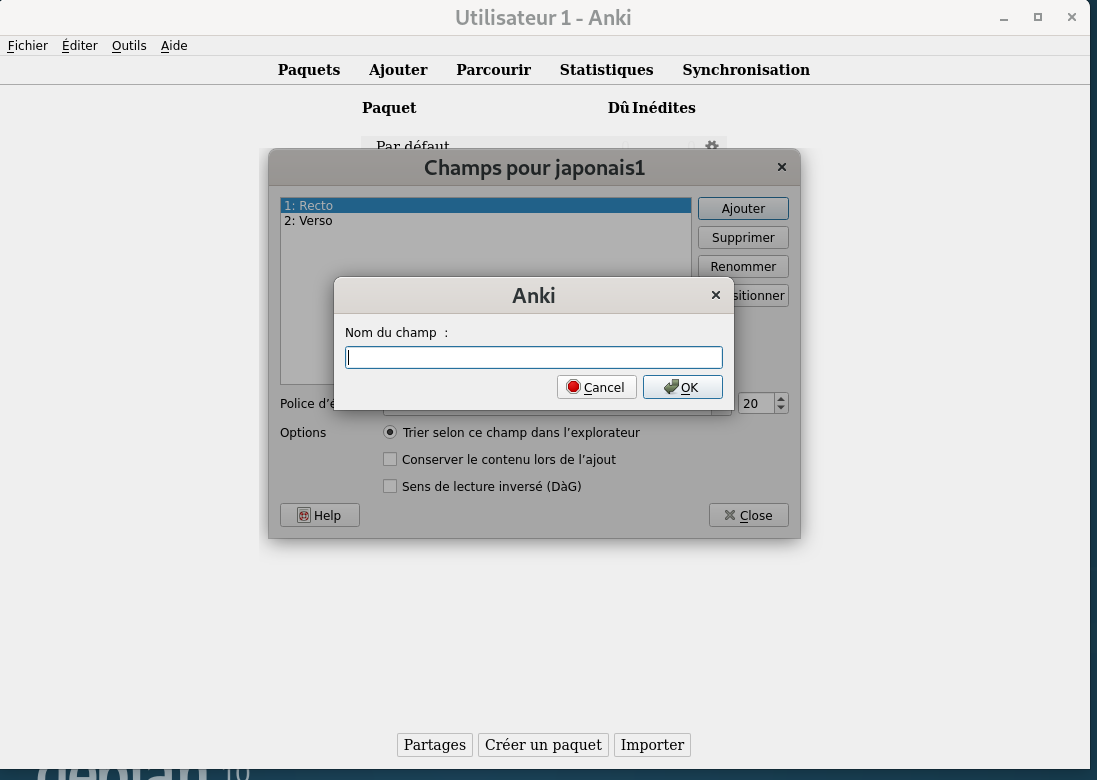Click the green arrow icon on OK
This screenshot has width=1097, height=780.
click(670, 387)
